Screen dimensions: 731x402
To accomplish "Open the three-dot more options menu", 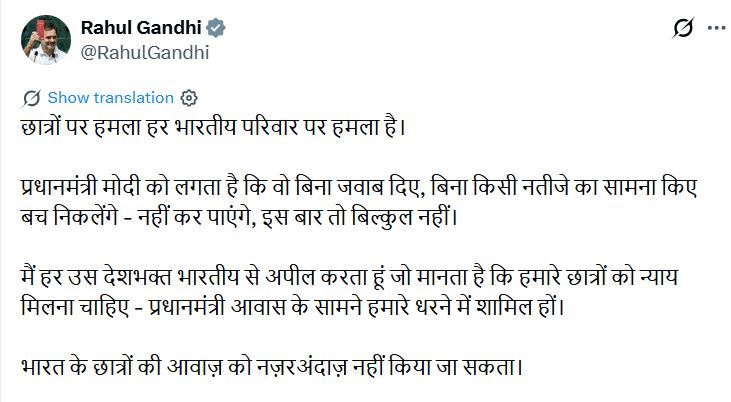I will (x=717, y=28).
